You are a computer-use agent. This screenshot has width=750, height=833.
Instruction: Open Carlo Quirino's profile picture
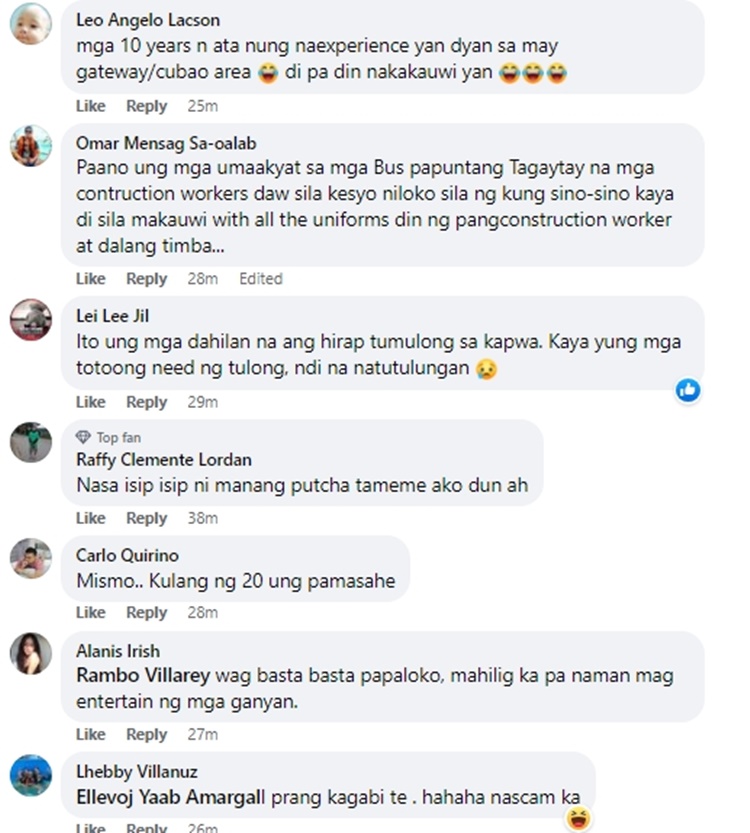pyautogui.click(x=31, y=558)
